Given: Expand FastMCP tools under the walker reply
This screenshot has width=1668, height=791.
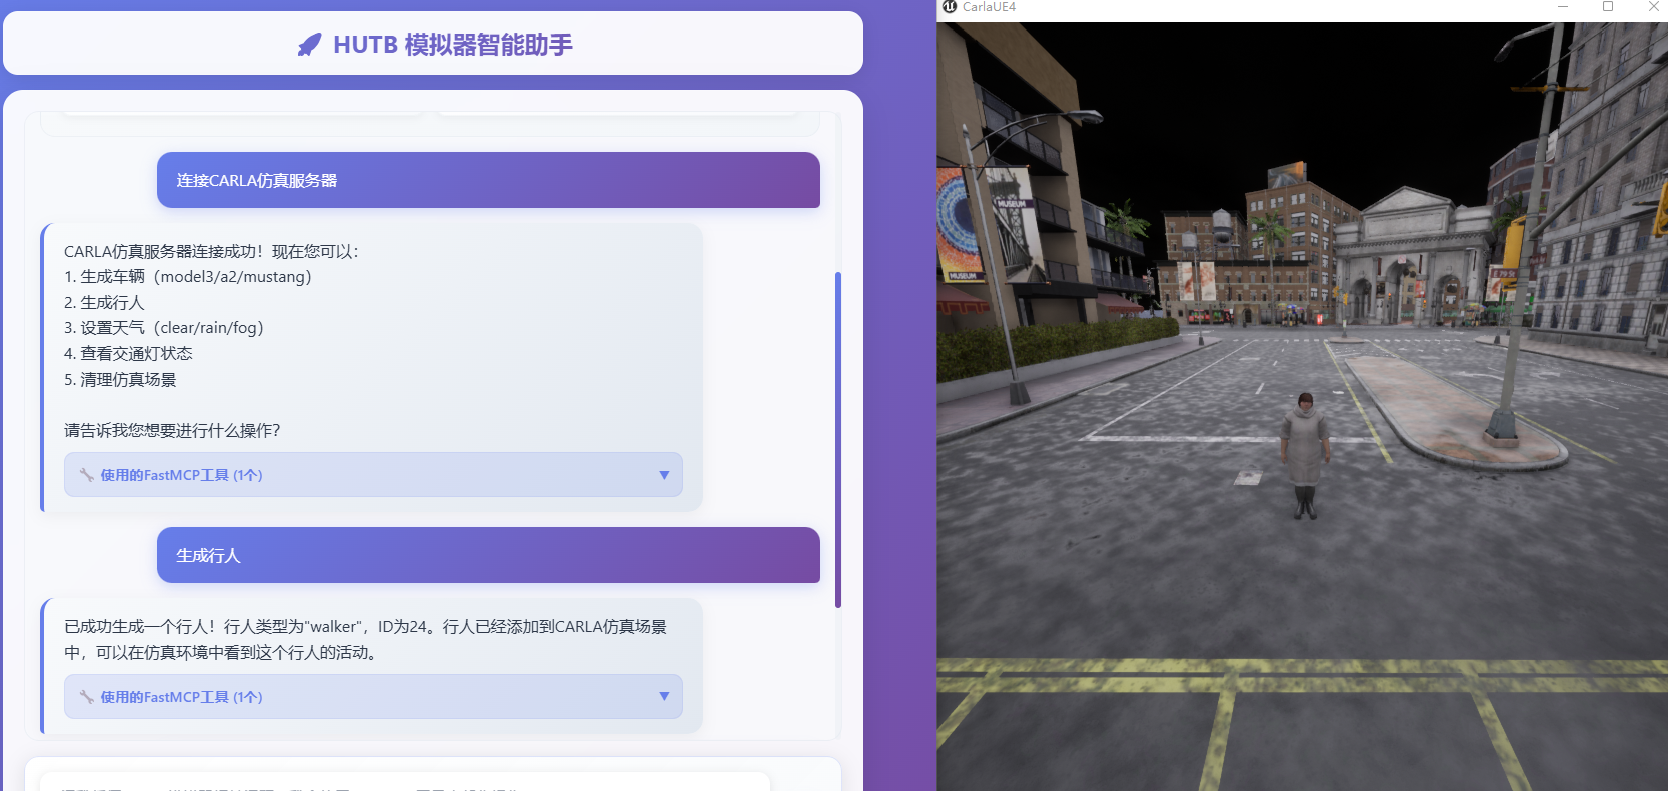Looking at the screenshot, I should click(373, 697).
